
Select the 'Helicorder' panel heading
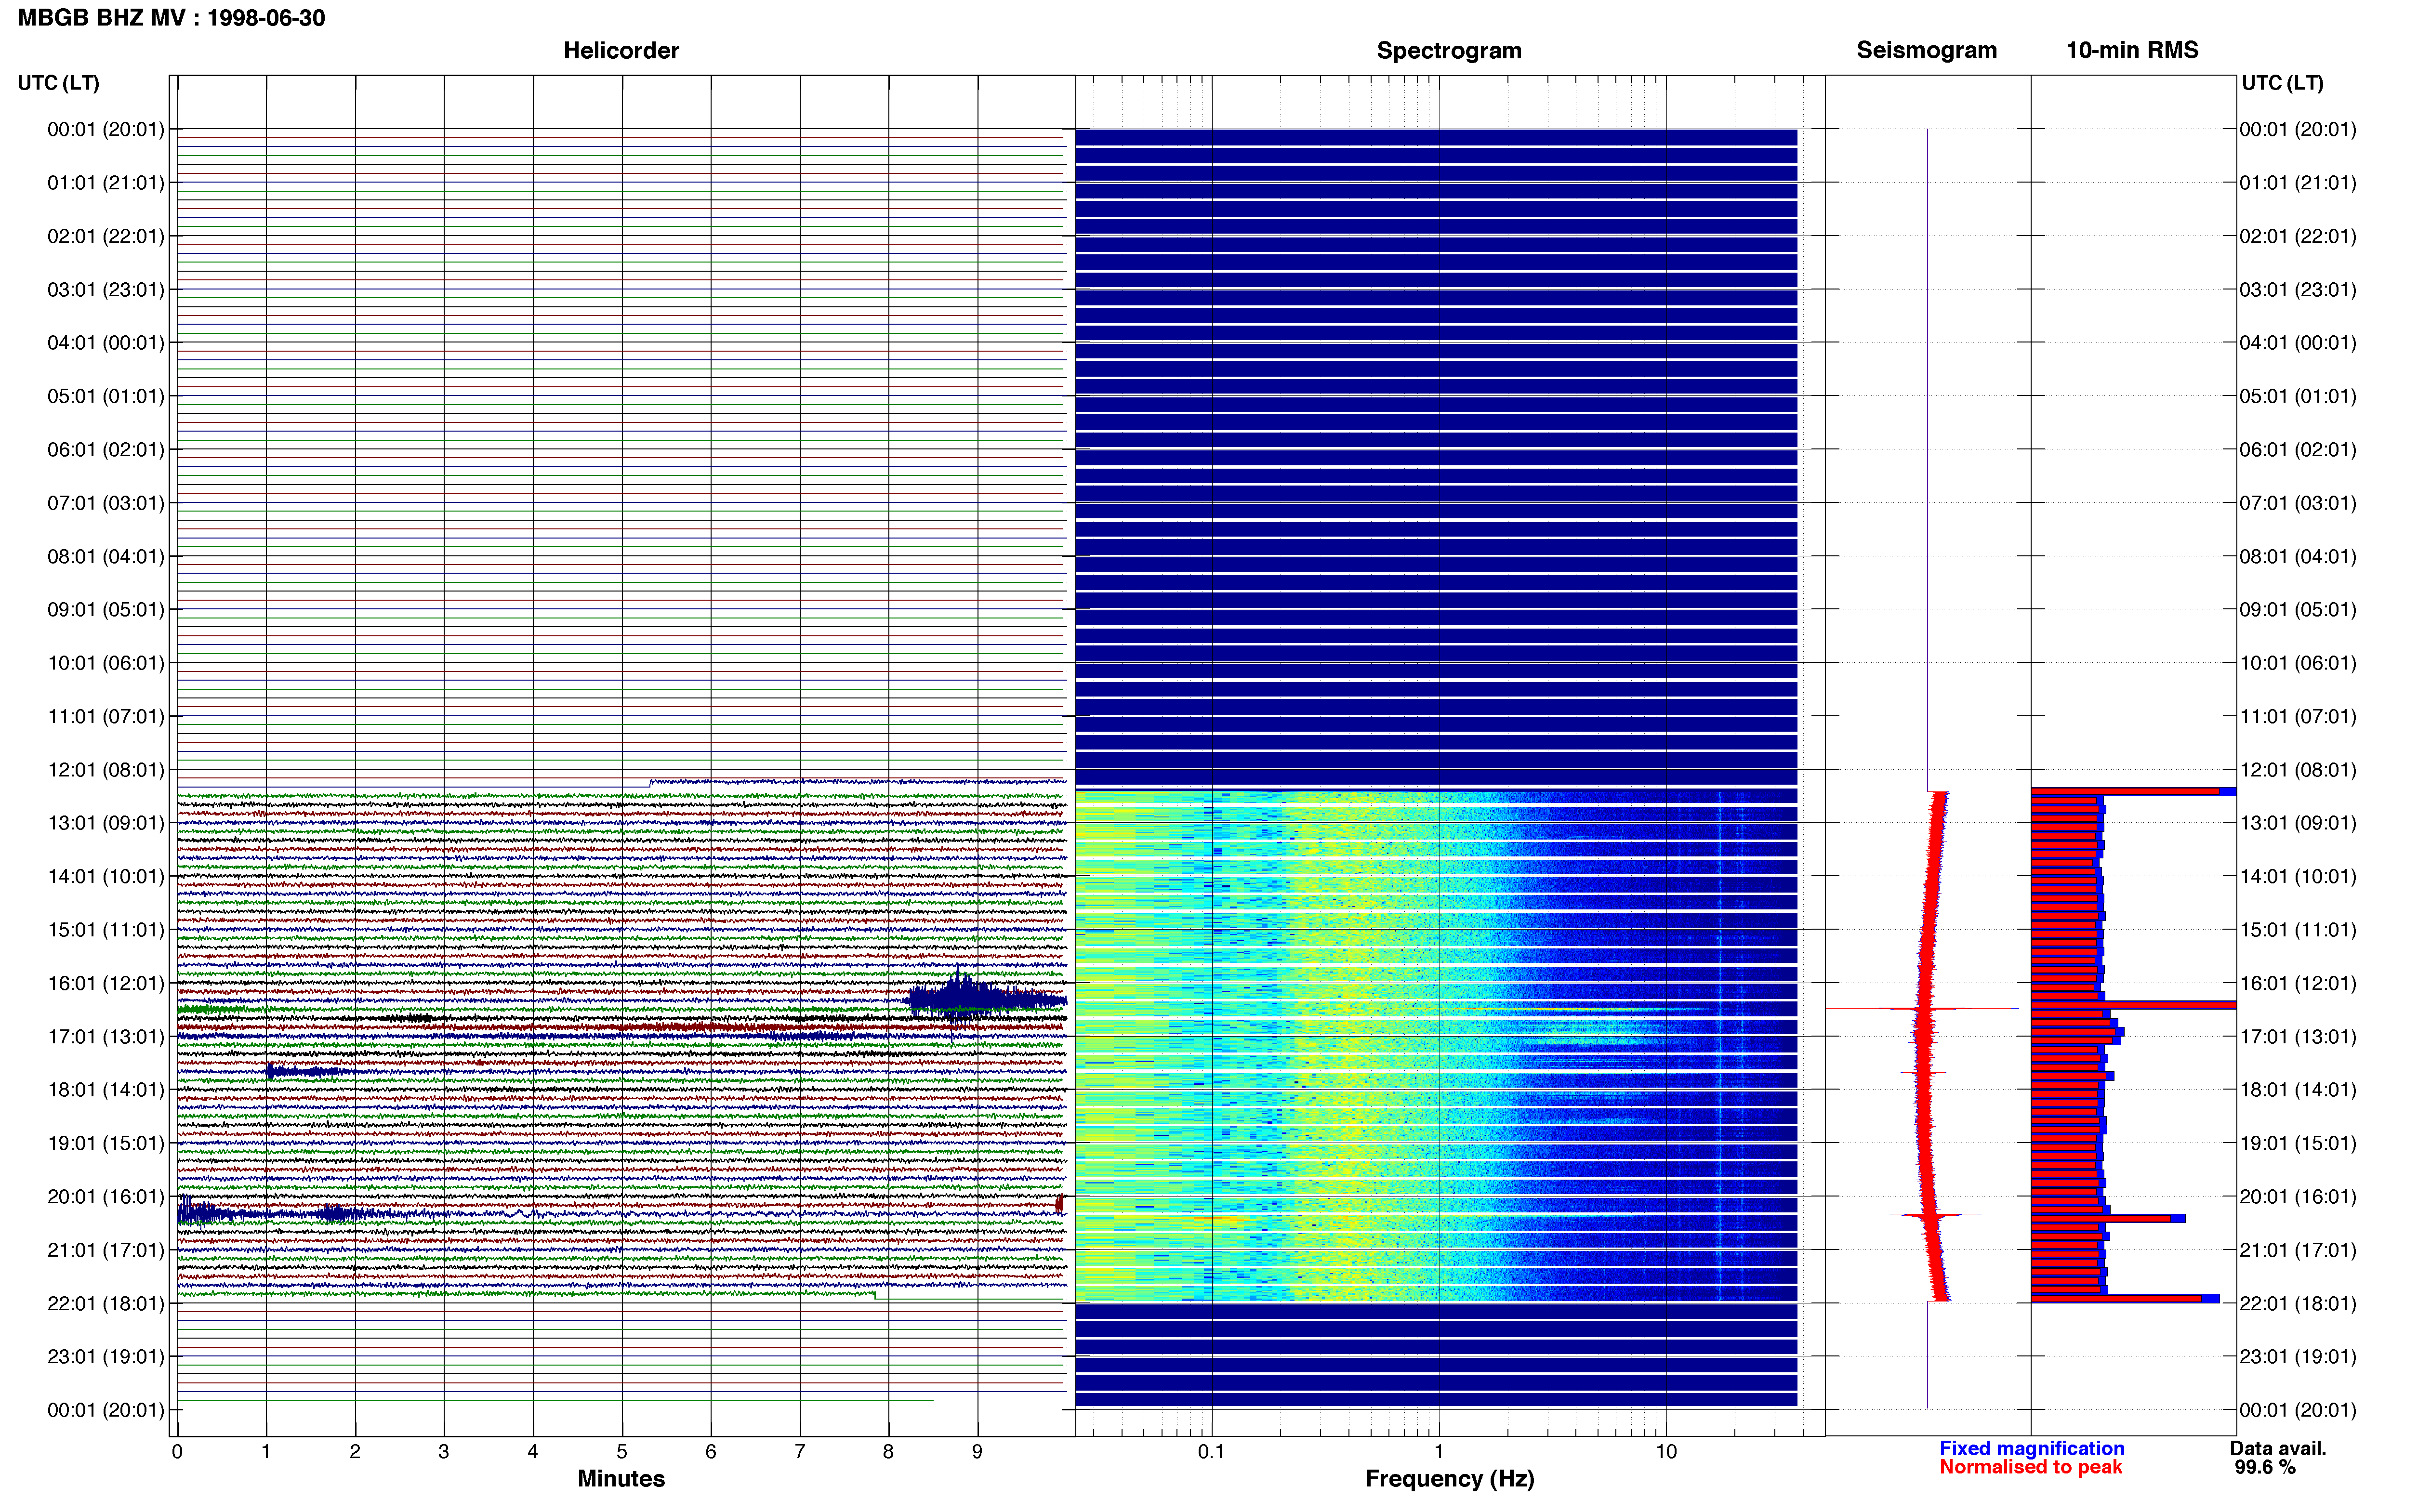click(x=621, y=50)
